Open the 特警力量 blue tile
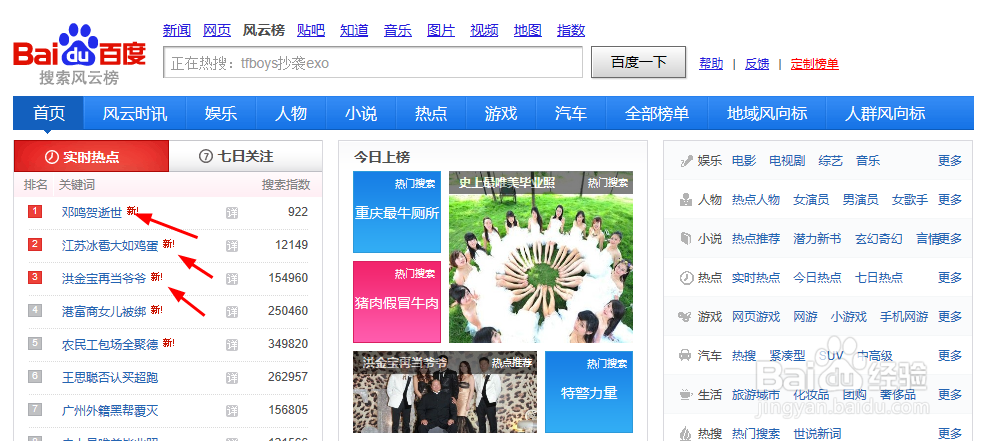 coord(589,391)
